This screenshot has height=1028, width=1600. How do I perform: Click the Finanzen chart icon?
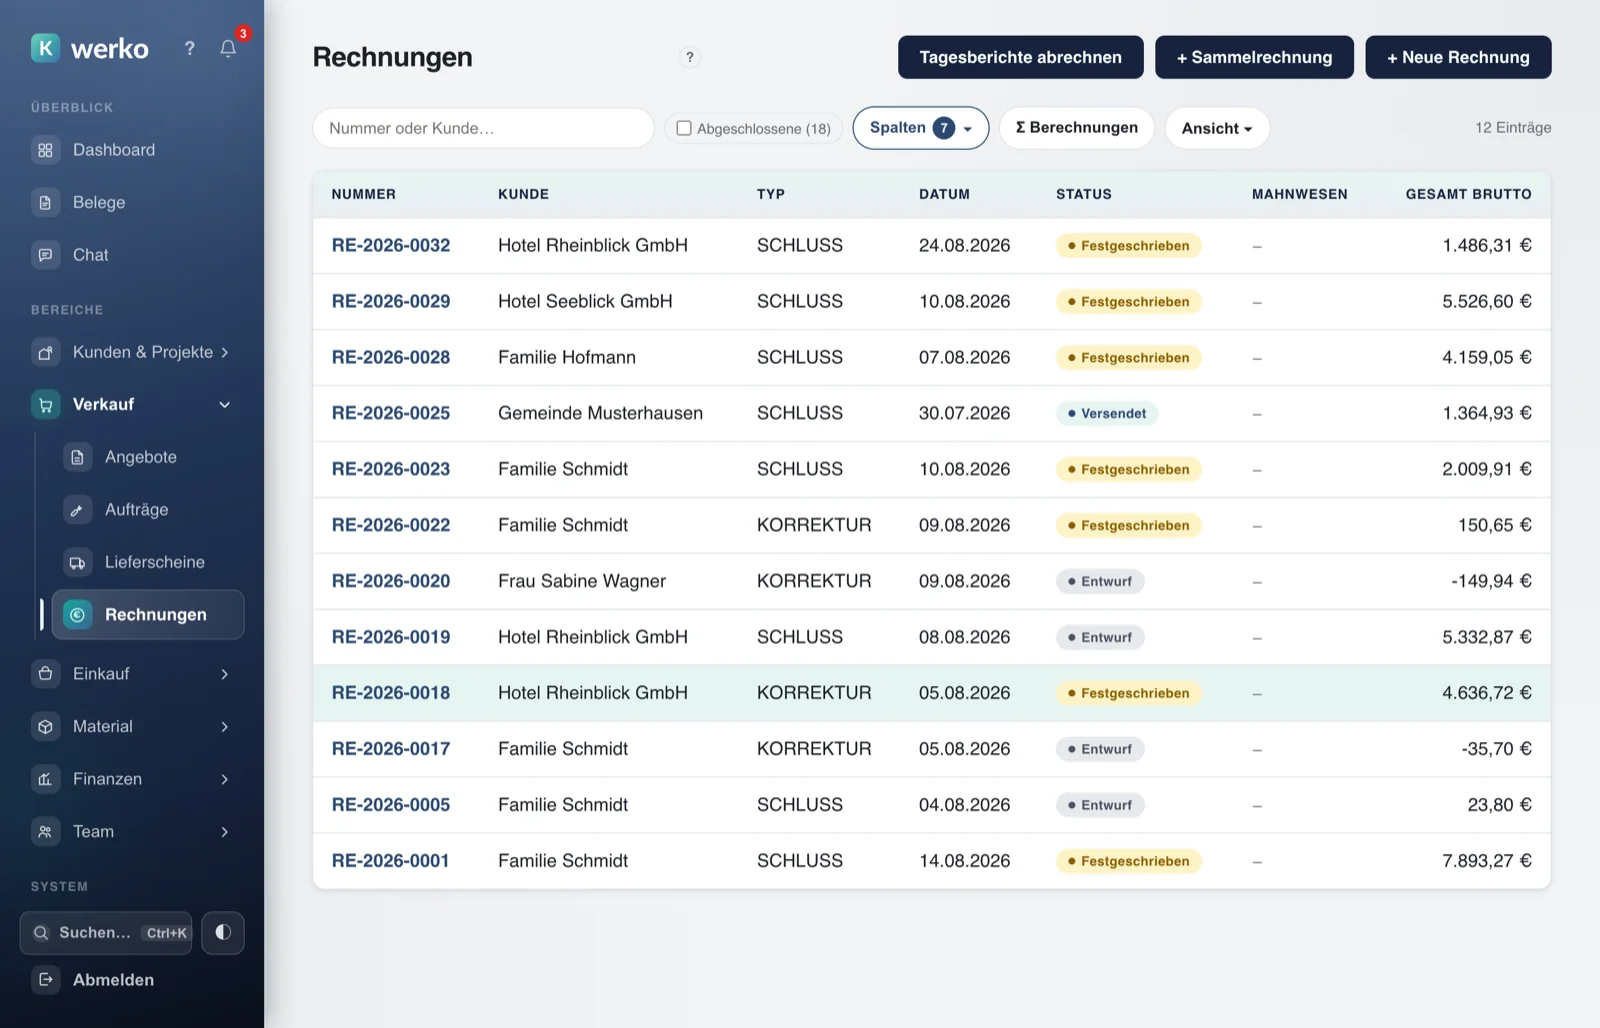[x=45, y=779]
